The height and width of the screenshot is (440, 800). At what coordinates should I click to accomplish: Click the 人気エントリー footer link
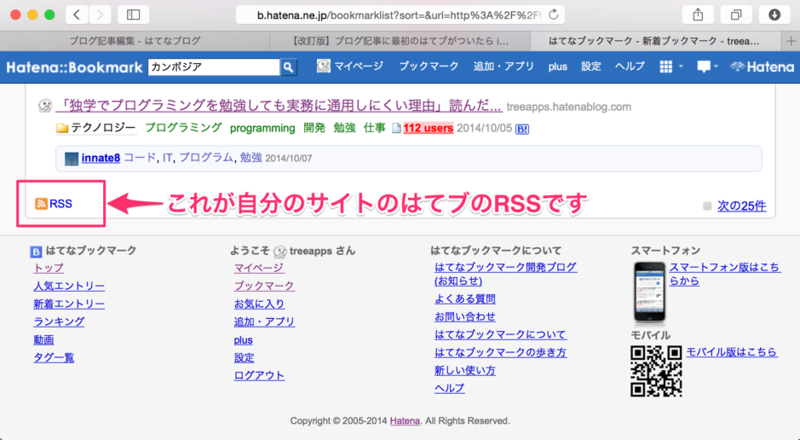pos(69,286)
